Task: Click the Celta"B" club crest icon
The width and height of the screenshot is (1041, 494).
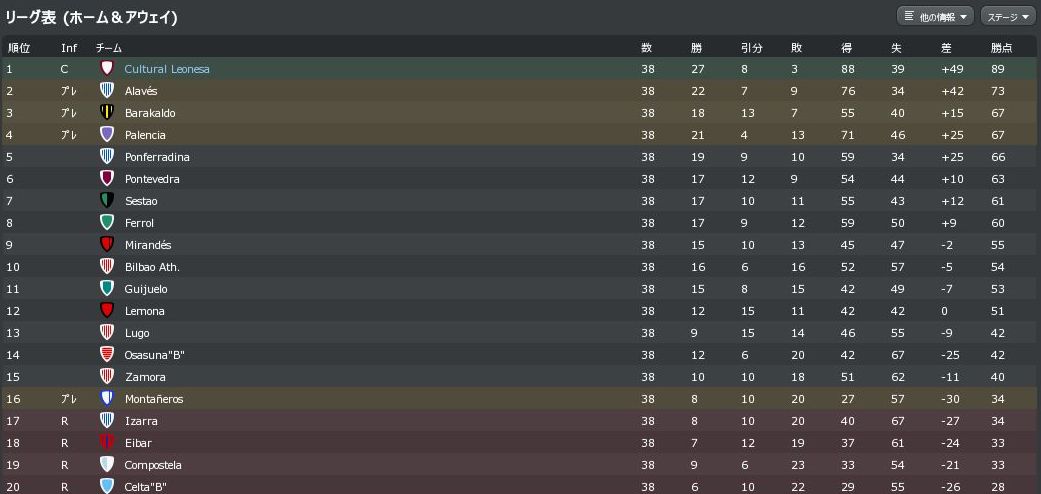Action: coord(107,486)
